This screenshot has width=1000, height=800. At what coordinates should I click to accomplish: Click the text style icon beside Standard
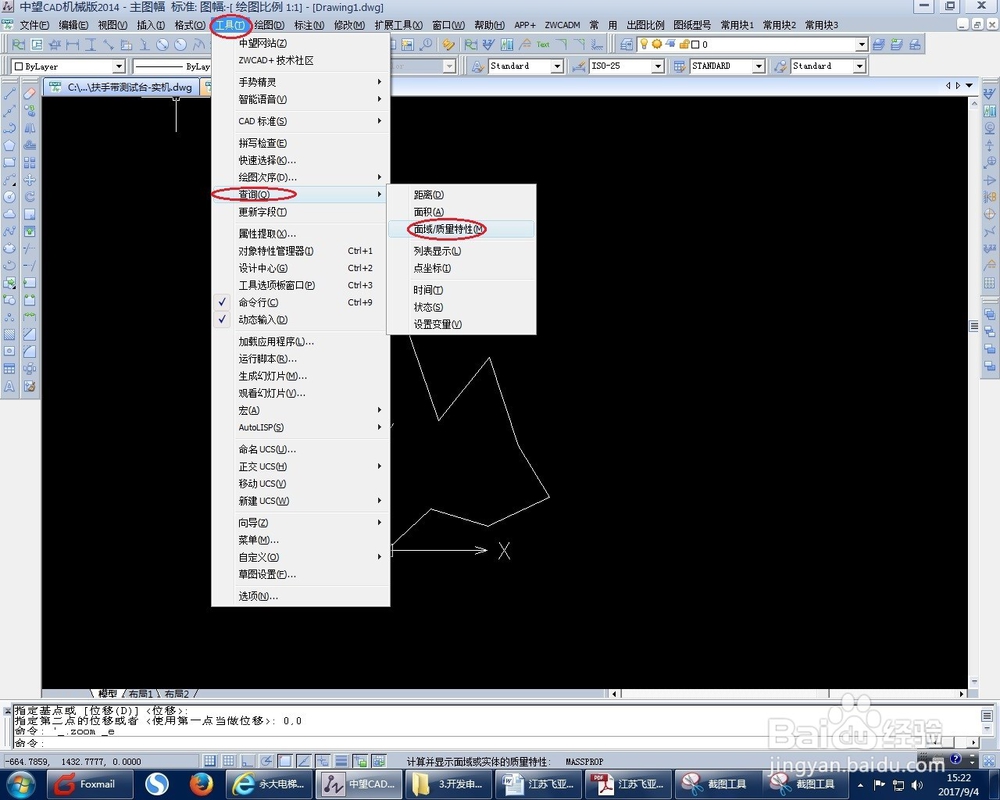pyautogui.click(x=477, y=66)
